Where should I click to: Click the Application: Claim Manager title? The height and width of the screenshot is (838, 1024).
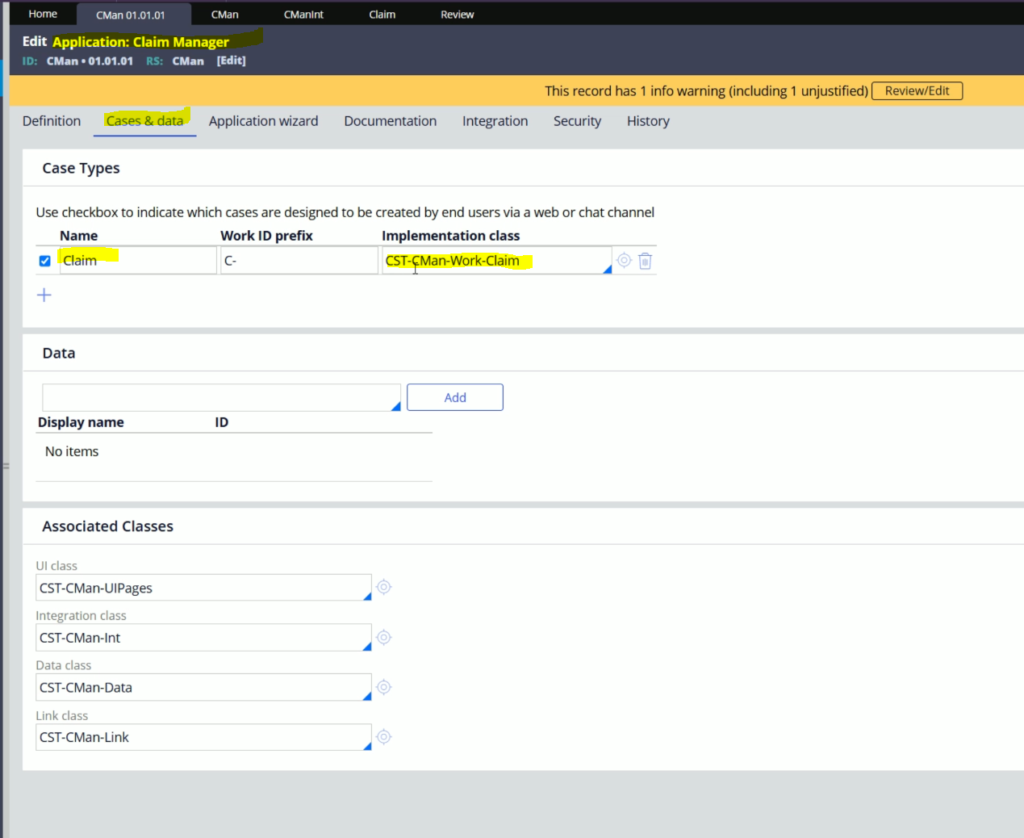coord(141,42)
